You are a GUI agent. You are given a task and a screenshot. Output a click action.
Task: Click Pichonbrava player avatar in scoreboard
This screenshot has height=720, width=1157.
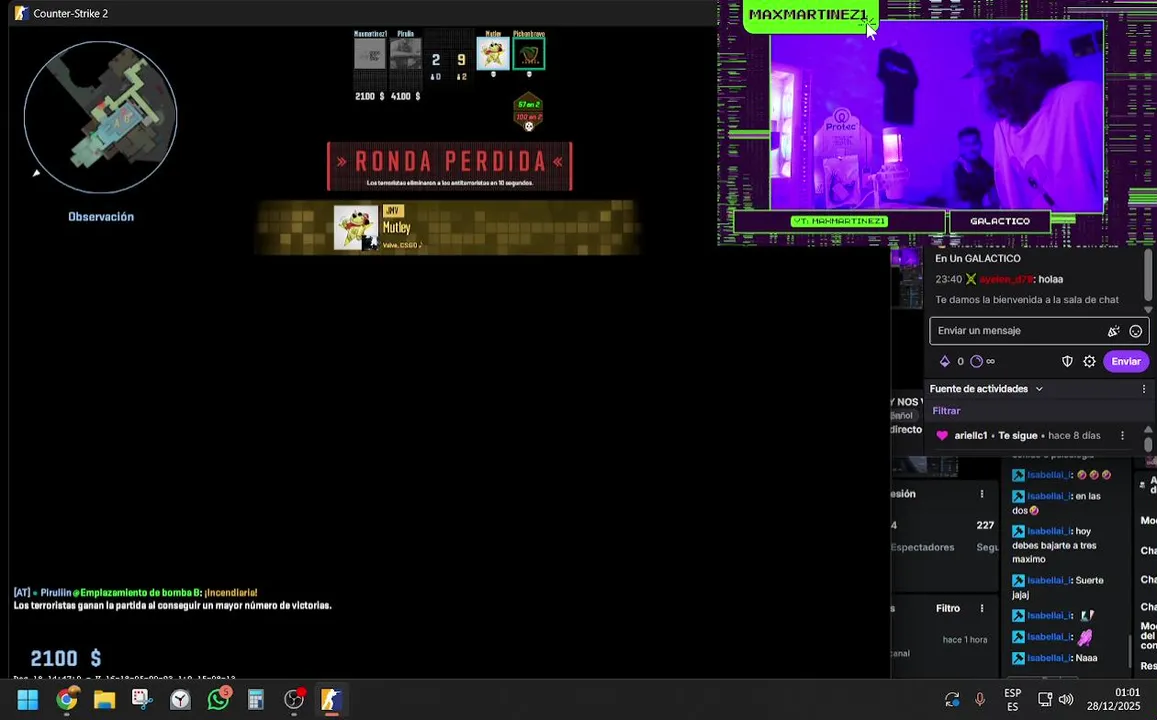[x=528, y=54]
